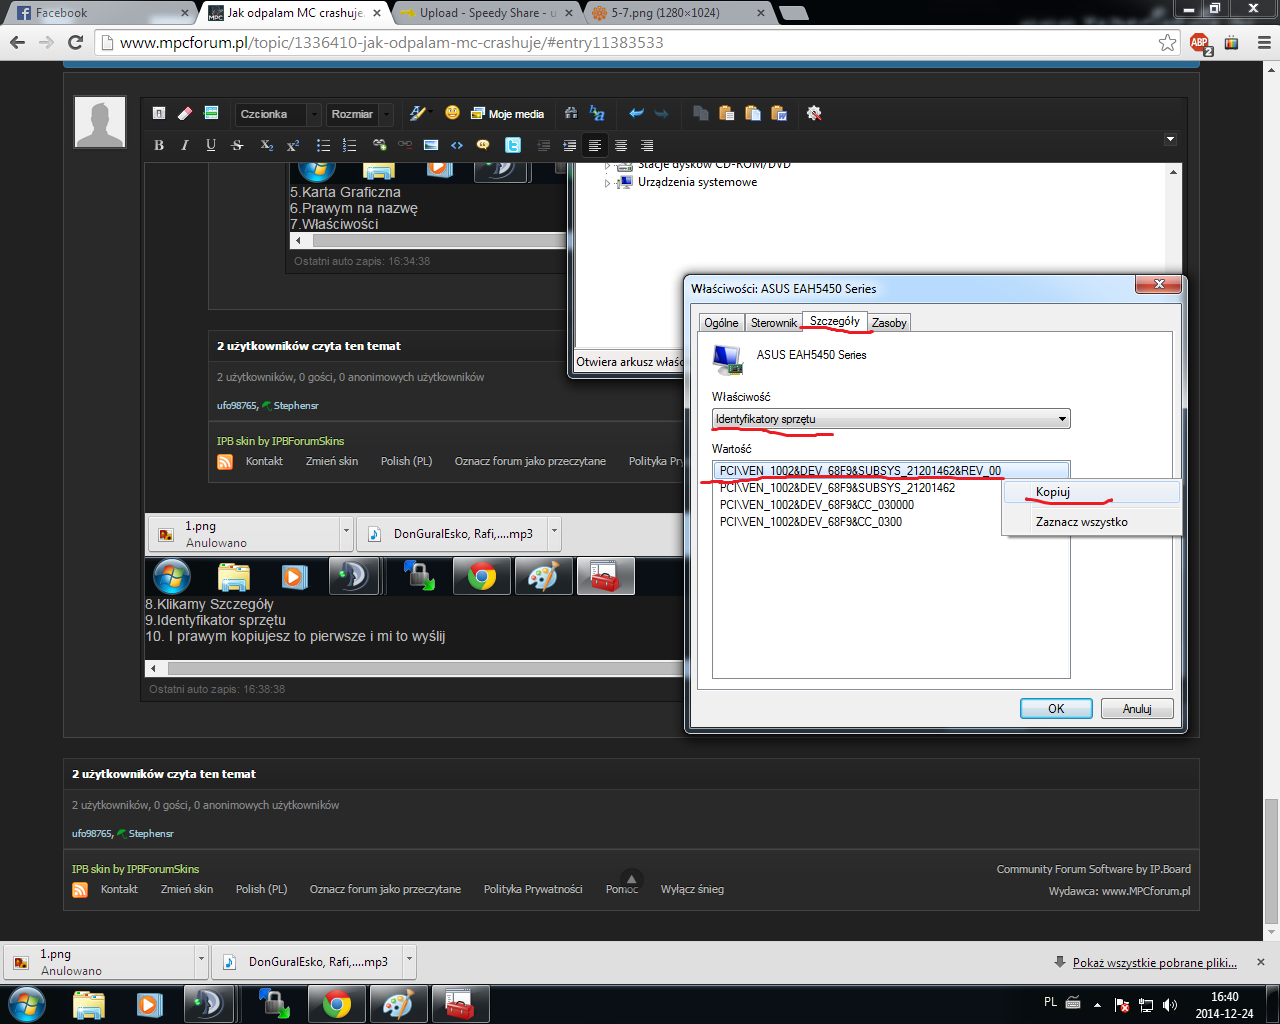The width and height of the screenshot is (1280, 1024).
Task: Go back to the previous page
Action: click(17, 42)
